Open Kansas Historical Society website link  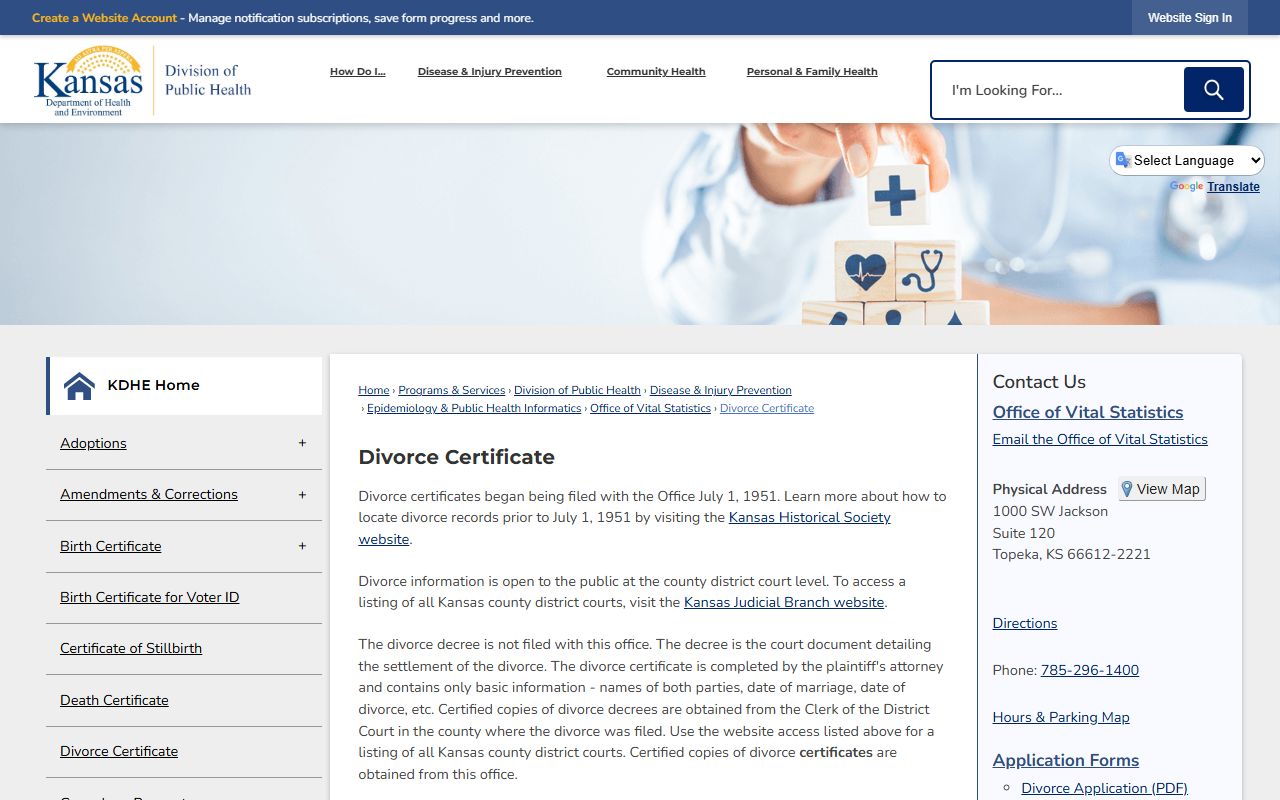coord(809,518)
